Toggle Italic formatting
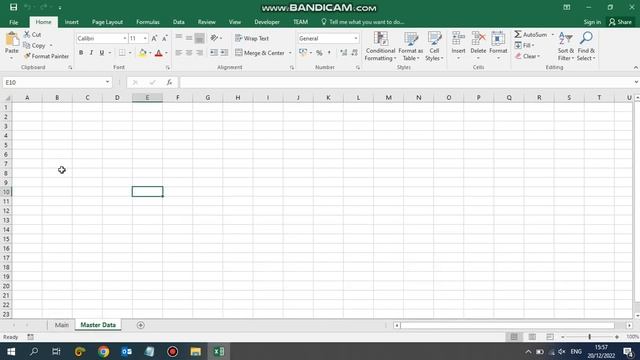The height and width of the screenshot is (360, 640). pos(91,53)
